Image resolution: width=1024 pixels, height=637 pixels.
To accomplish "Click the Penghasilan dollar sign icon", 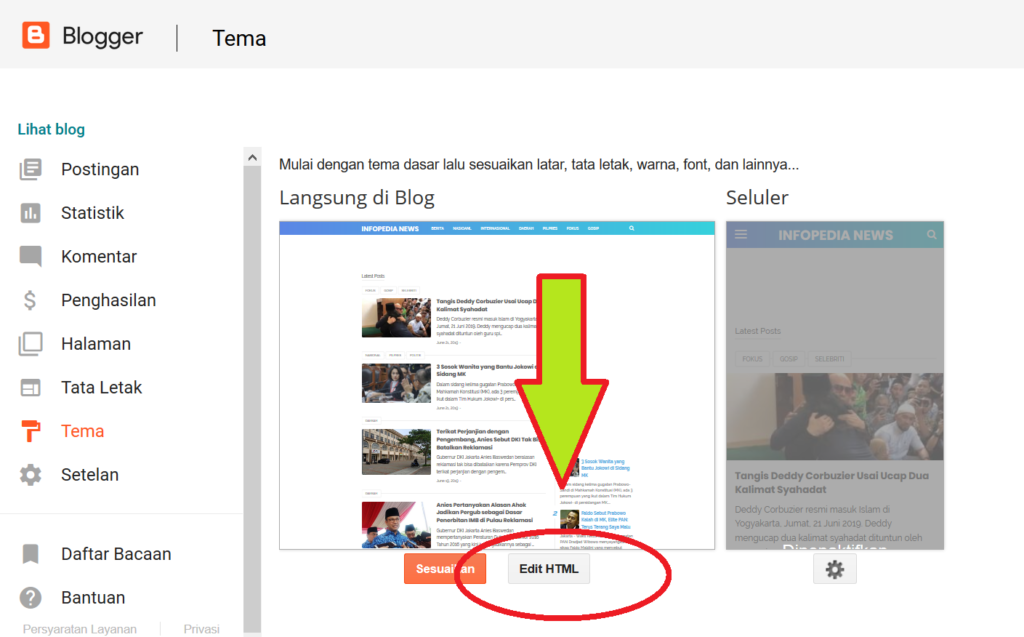I will pyautogui.click(x=31, y=300).
